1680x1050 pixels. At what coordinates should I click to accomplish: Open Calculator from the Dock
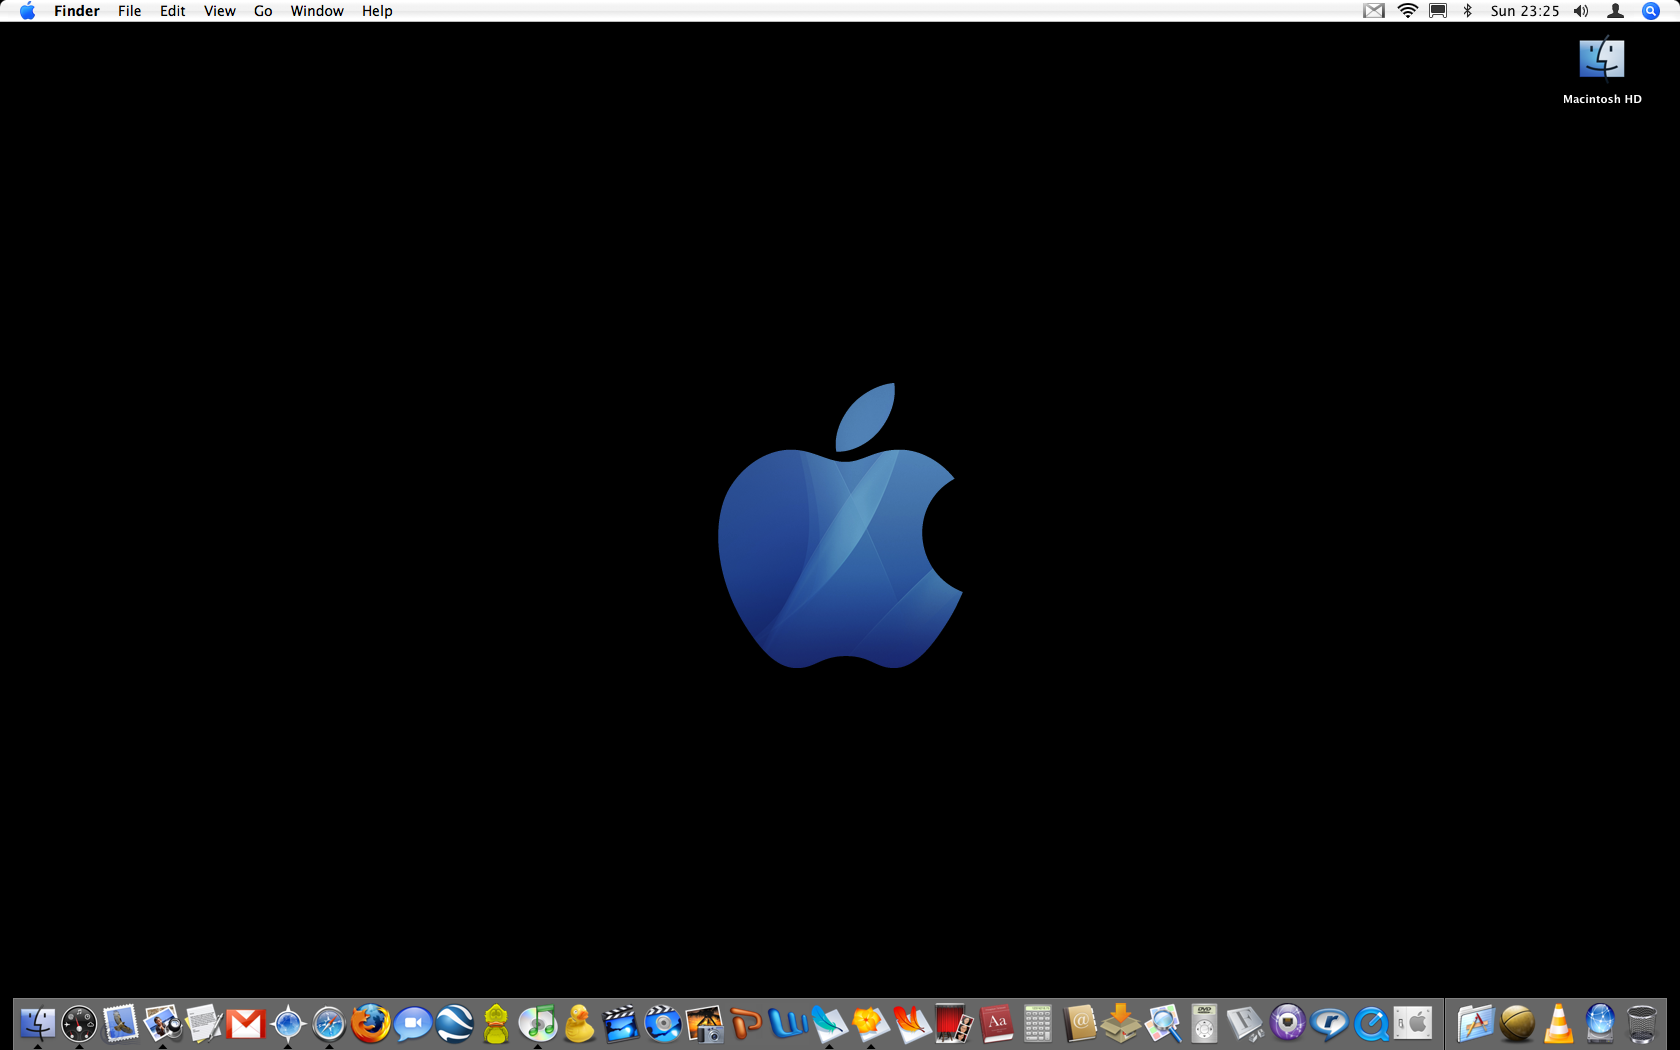(x=1037, y=1023)
